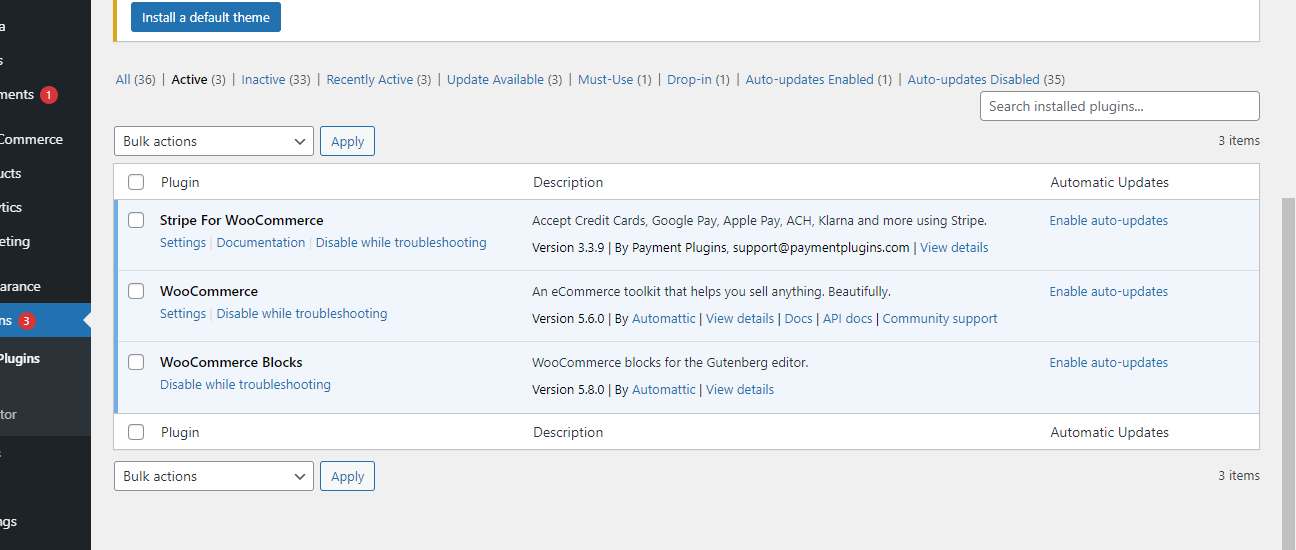Show Must-Use (1) plugins
Screen dimensions: 1296x550
click(615, 79)
